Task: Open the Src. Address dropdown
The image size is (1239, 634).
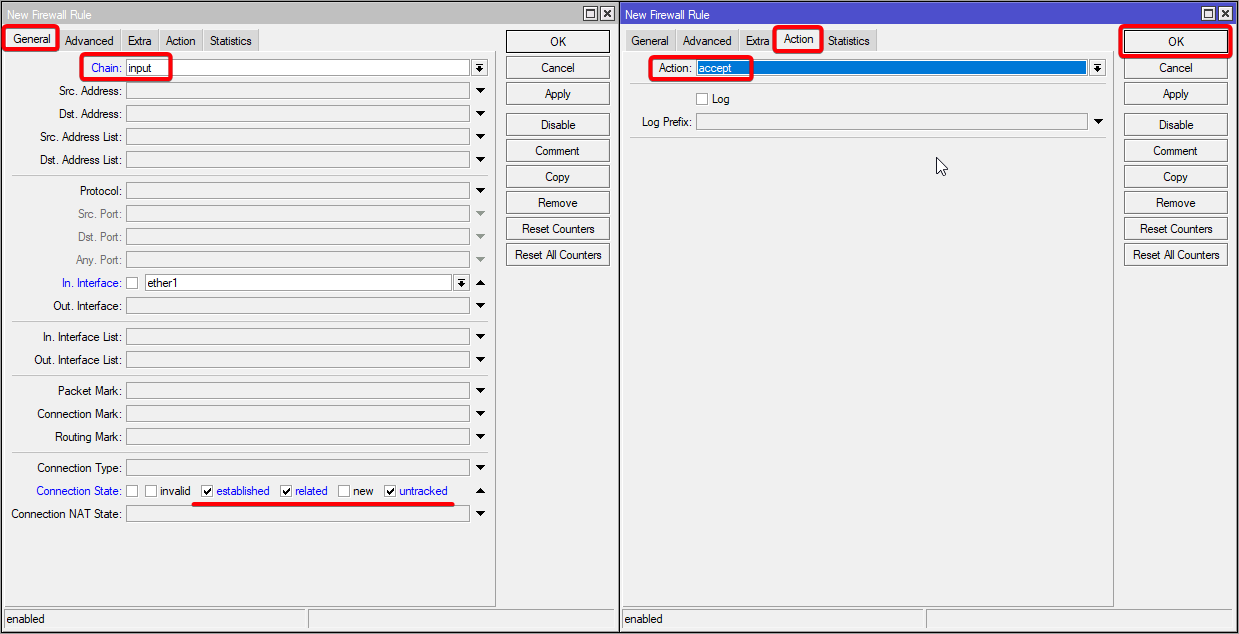Action: coord(480,90)
